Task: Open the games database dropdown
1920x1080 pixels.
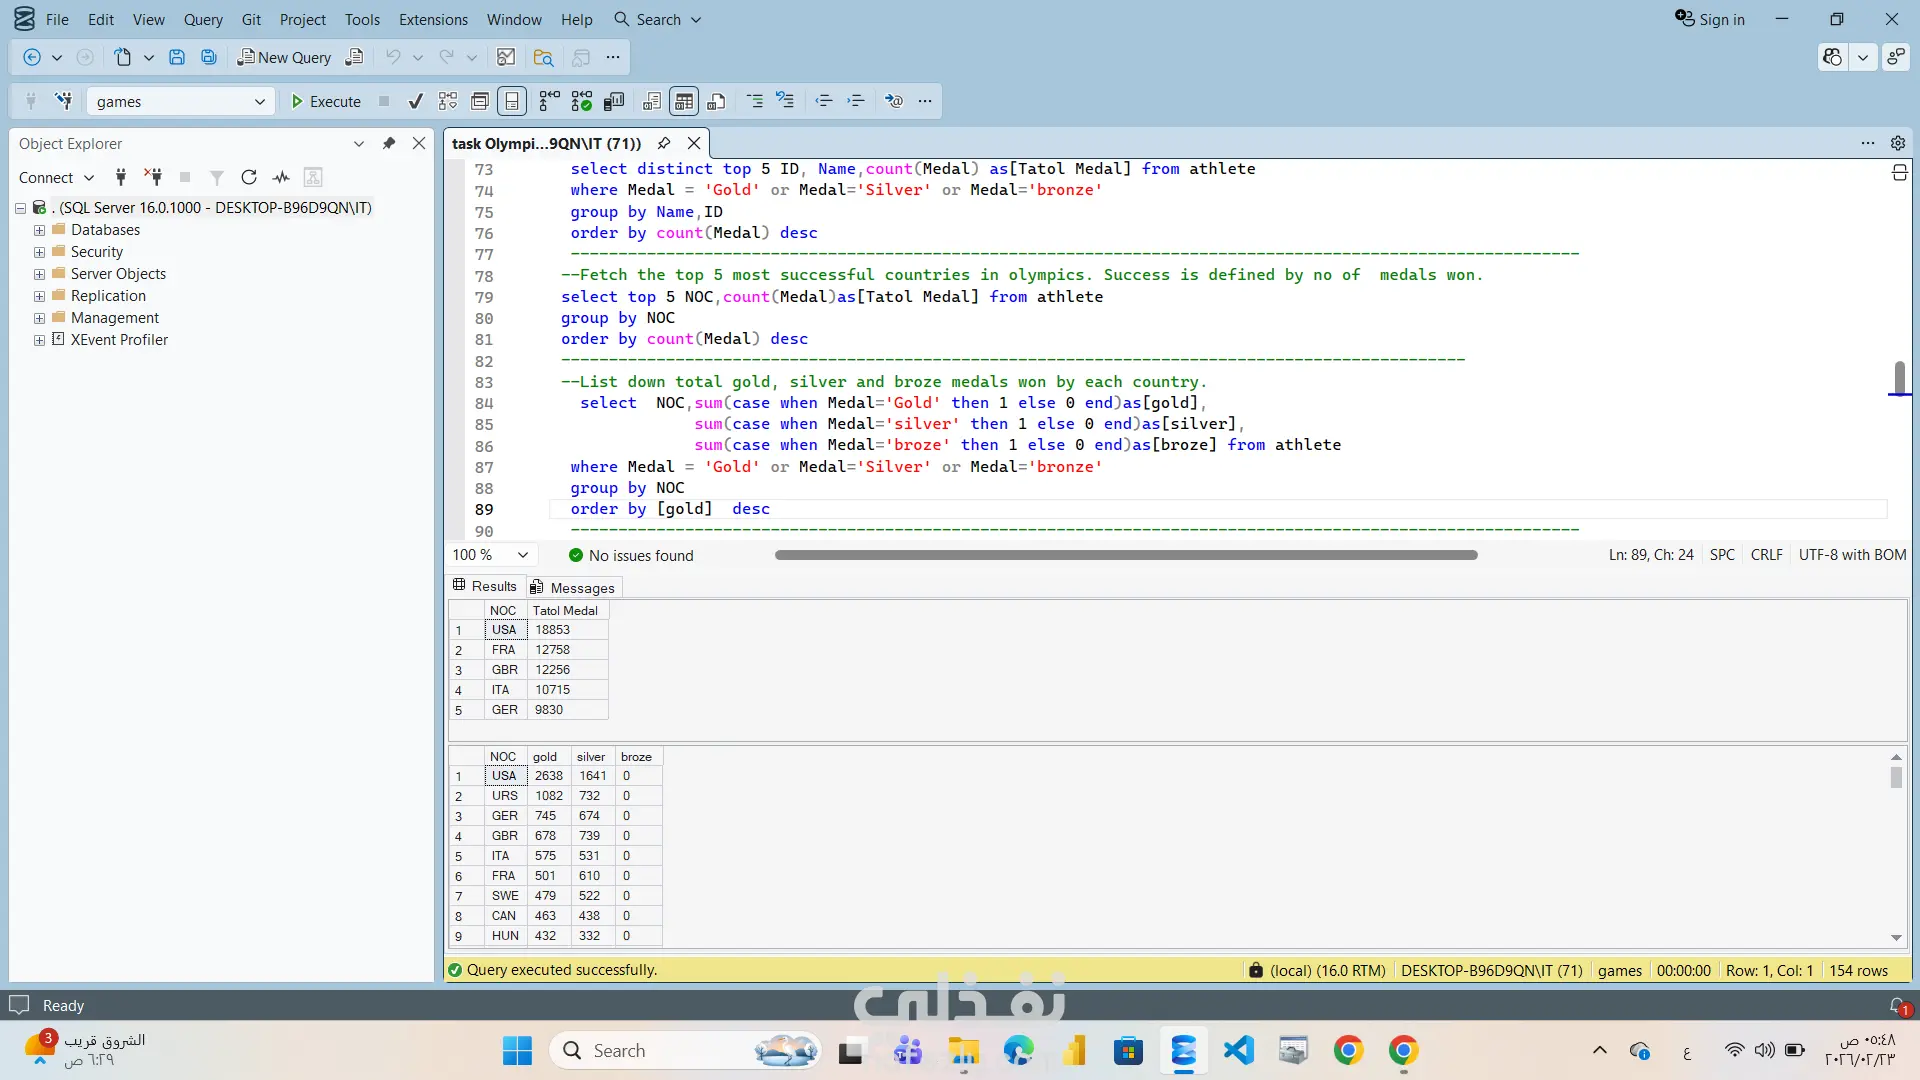Action: coord(259,101)
